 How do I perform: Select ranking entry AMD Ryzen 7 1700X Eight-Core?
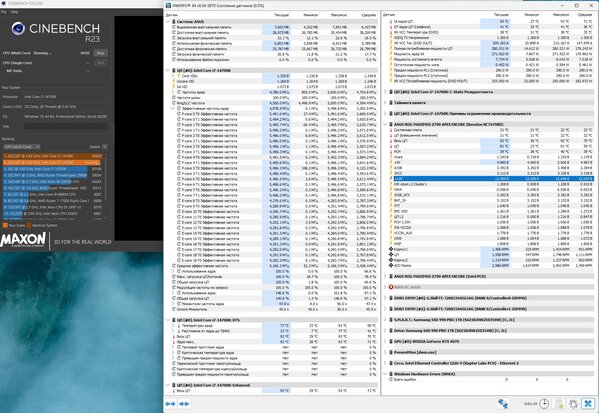coord(52,201)
